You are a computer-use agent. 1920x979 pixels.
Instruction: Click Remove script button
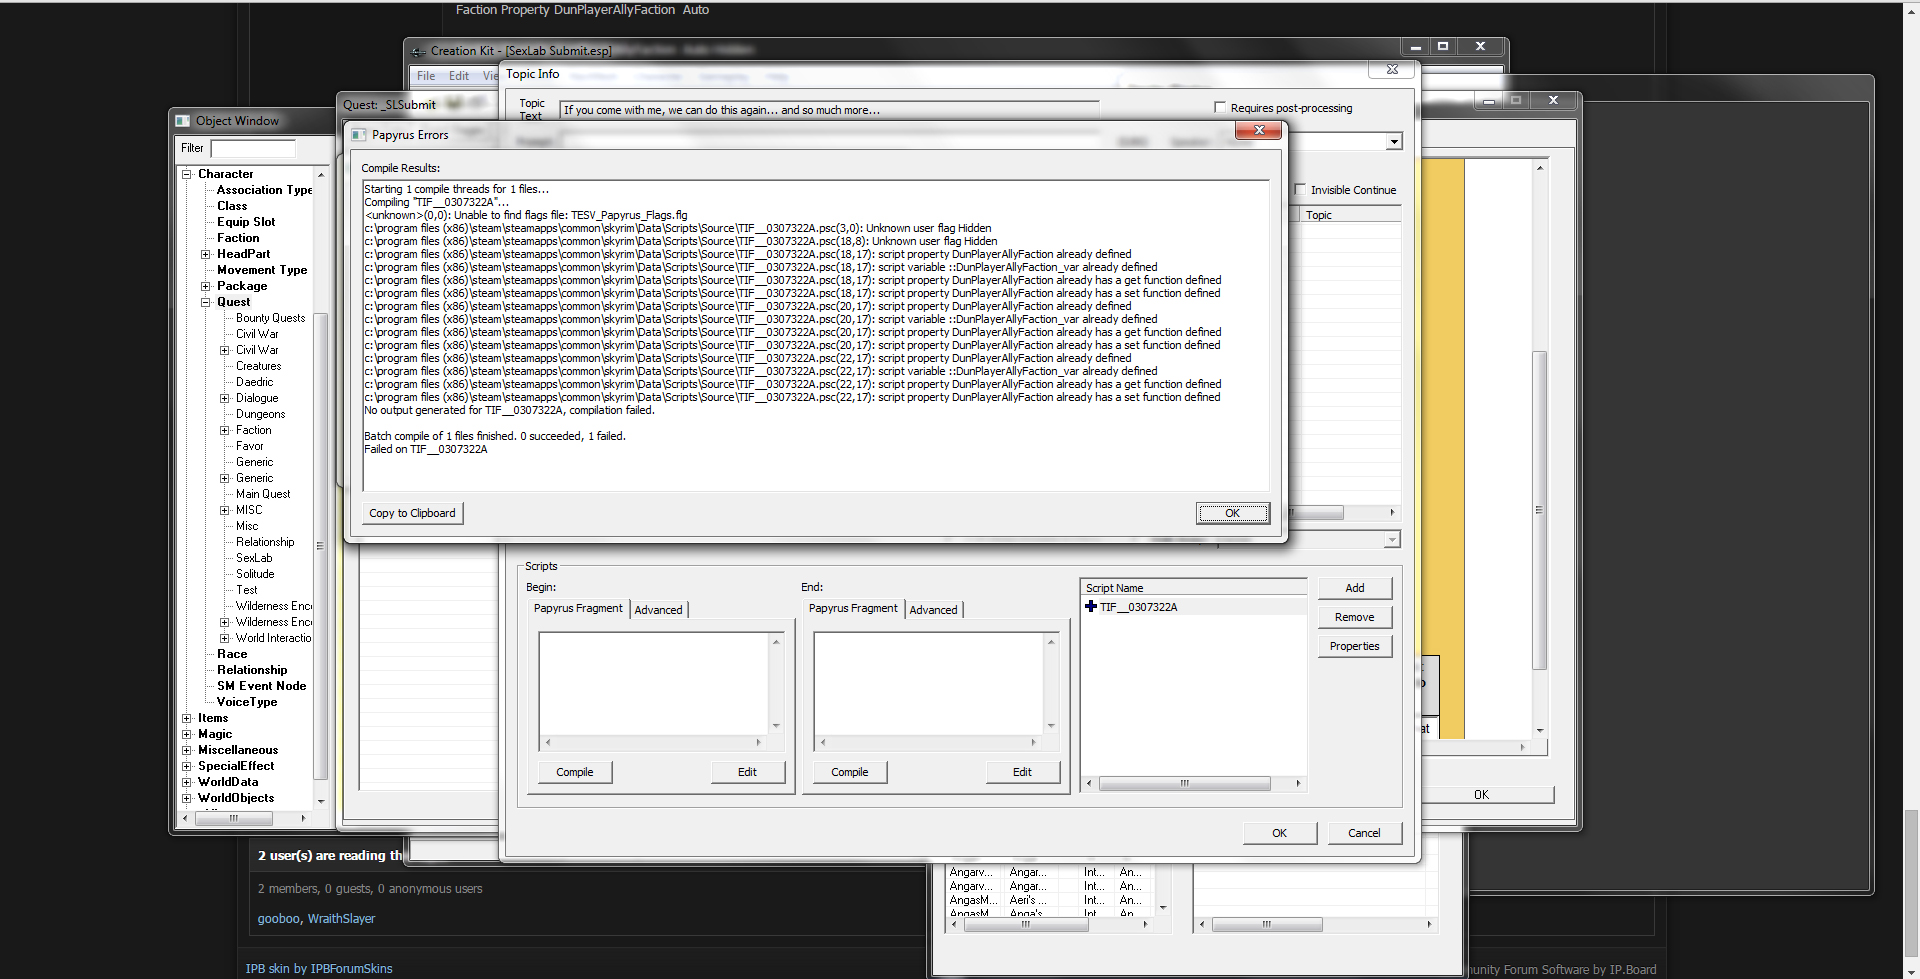(1355, 617)
